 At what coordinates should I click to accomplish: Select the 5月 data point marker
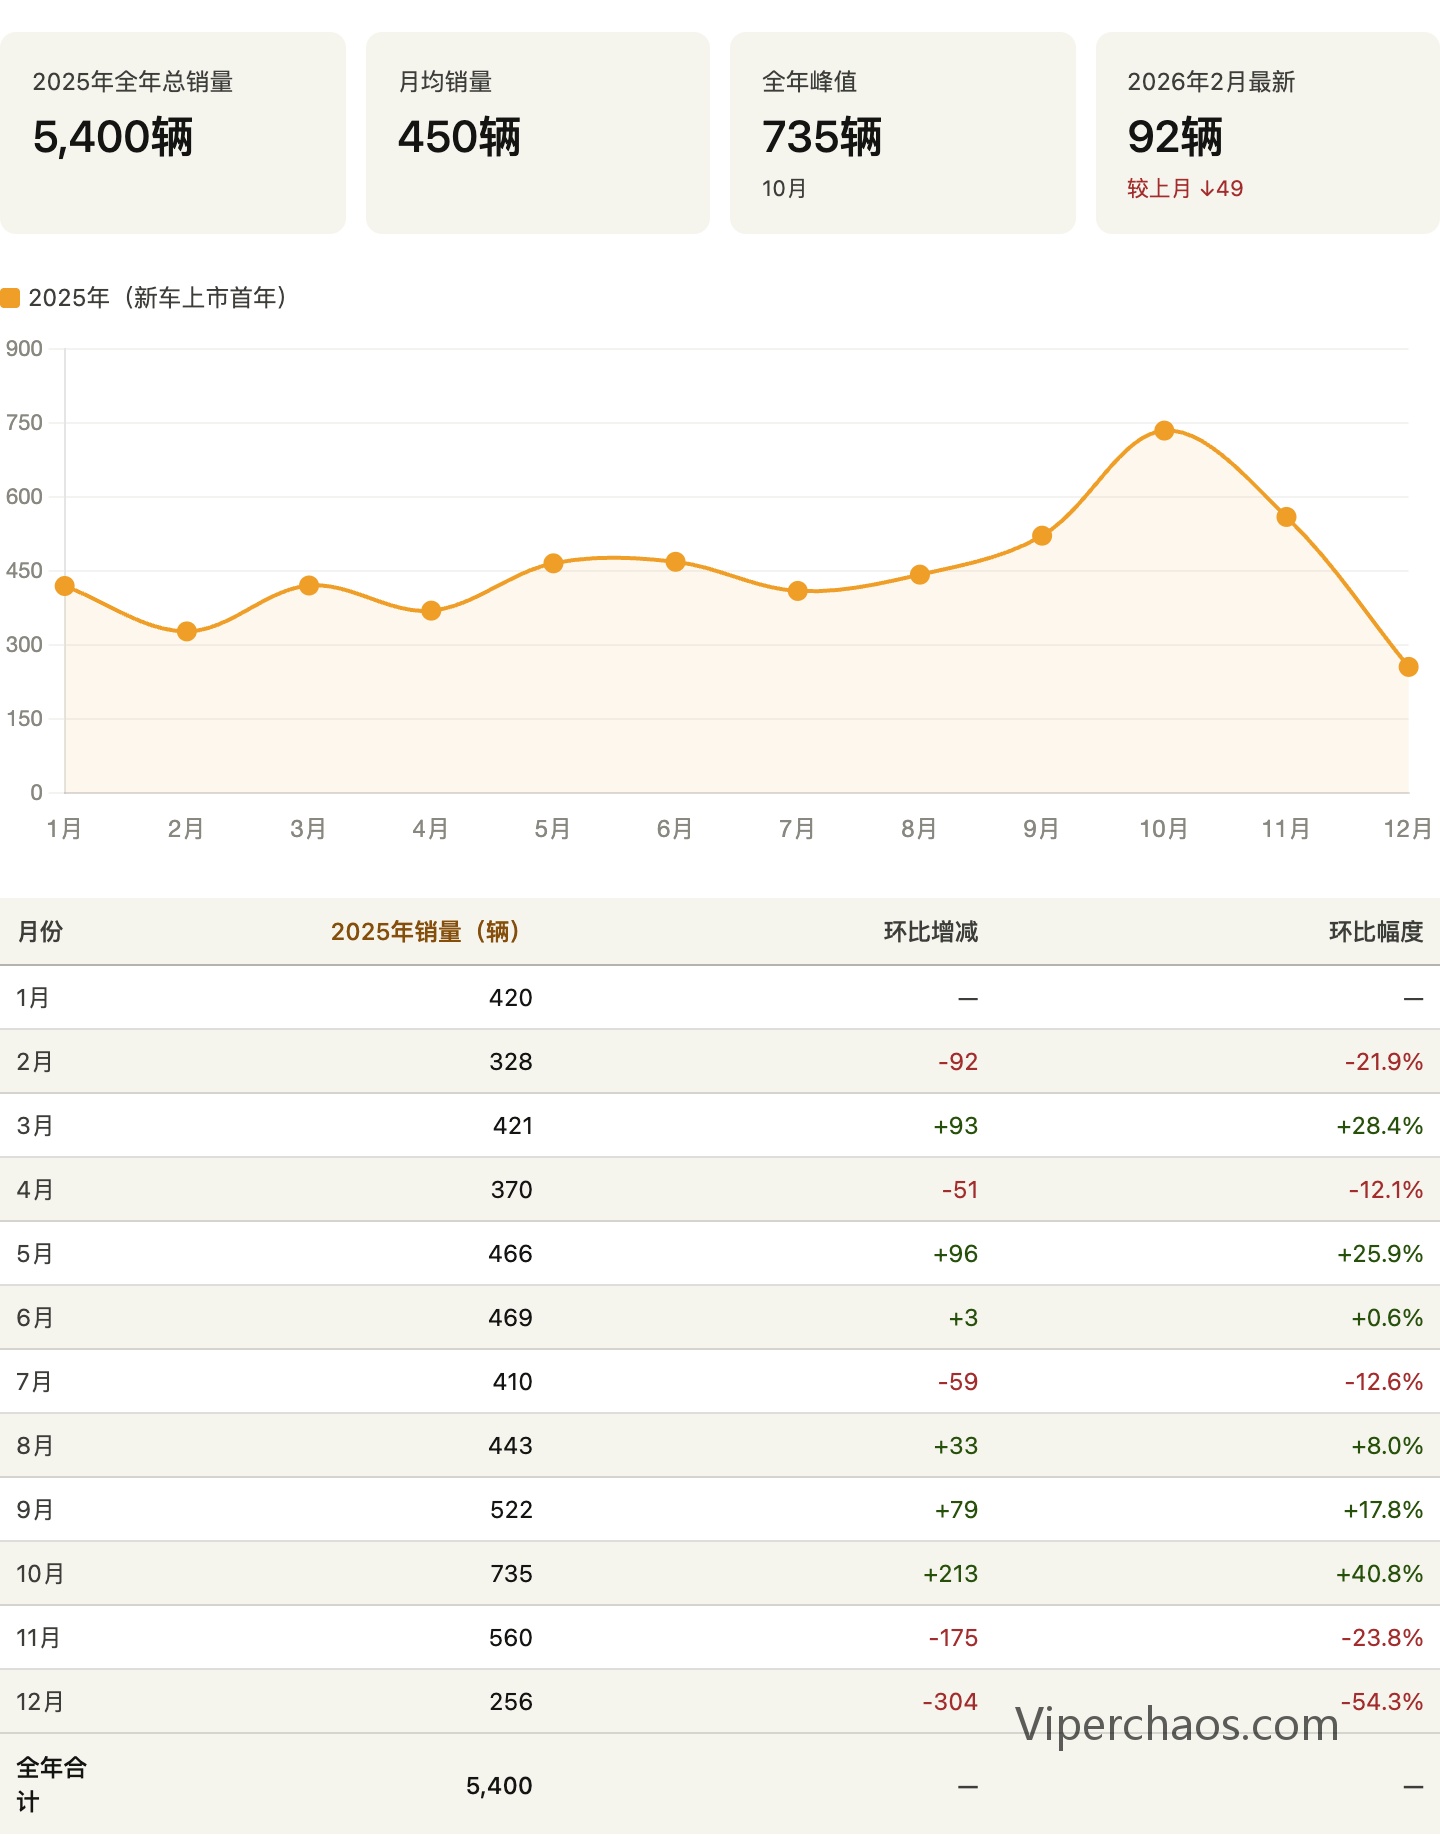[553, 563]
